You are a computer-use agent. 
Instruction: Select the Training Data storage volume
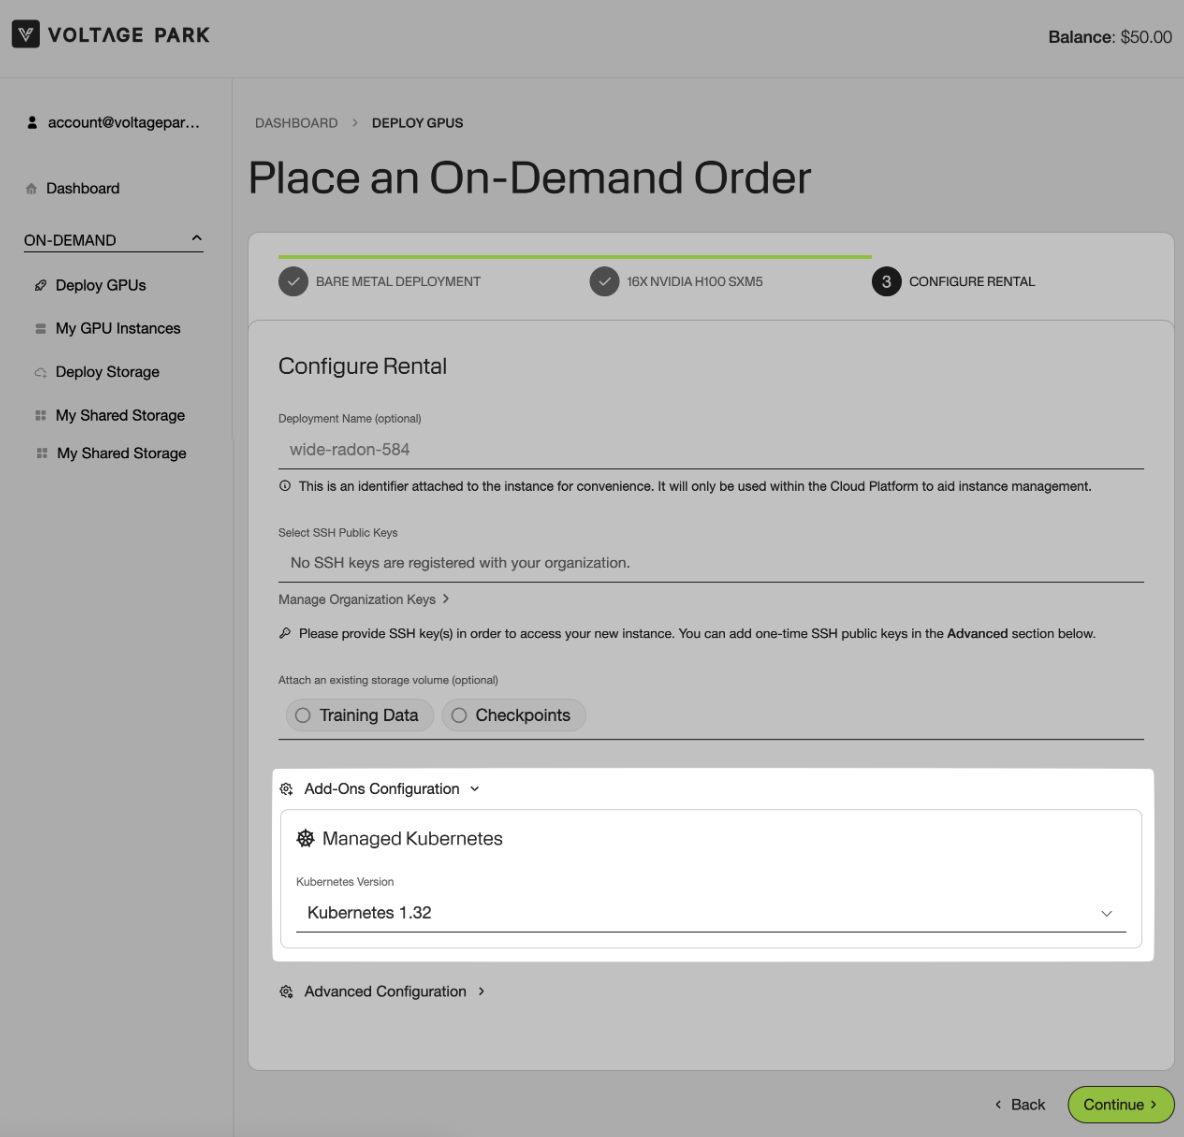pos(359,715)
